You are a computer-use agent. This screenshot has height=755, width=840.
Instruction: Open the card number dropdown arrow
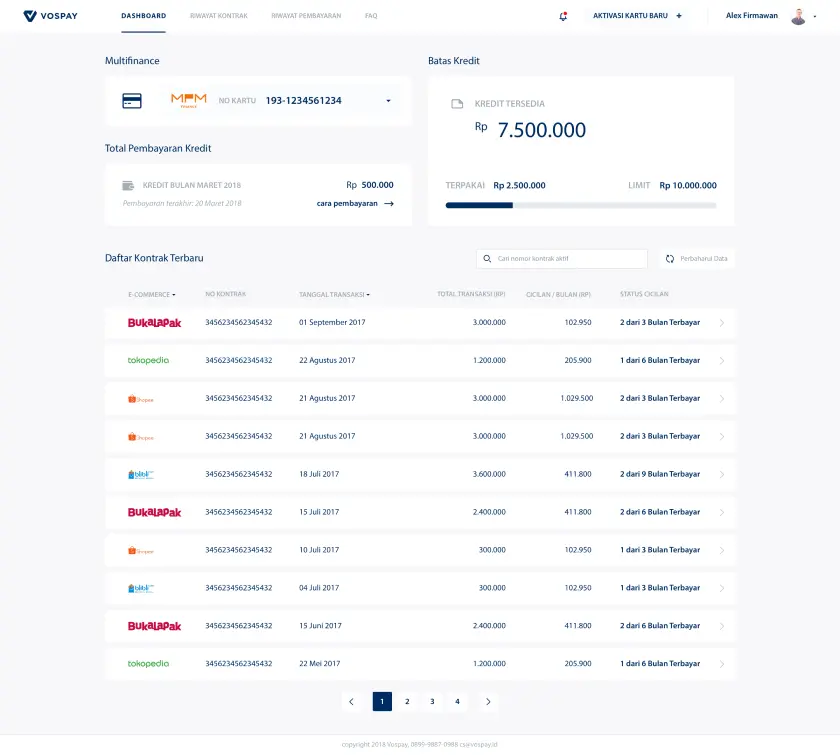coord(388,101)
